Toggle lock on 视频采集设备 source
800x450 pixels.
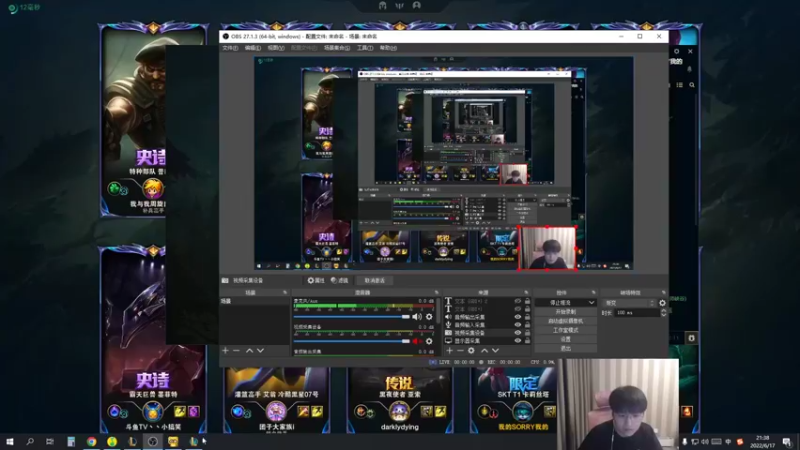(527, 333)
